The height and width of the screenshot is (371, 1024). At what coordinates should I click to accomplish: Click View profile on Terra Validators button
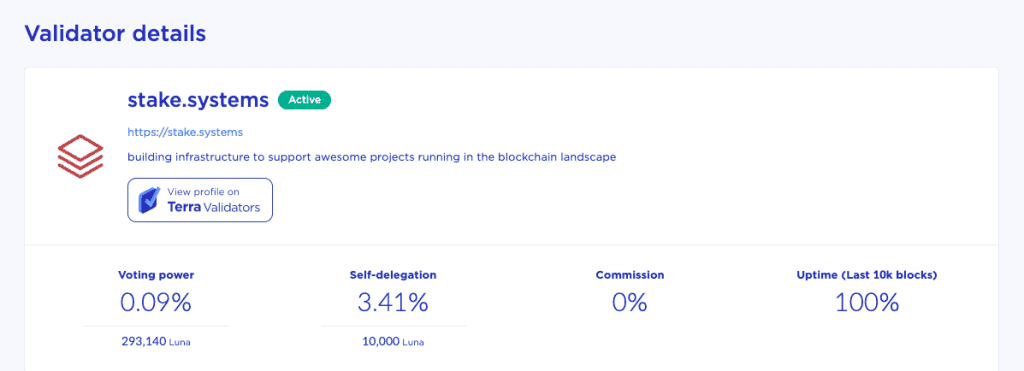point(200,200)
